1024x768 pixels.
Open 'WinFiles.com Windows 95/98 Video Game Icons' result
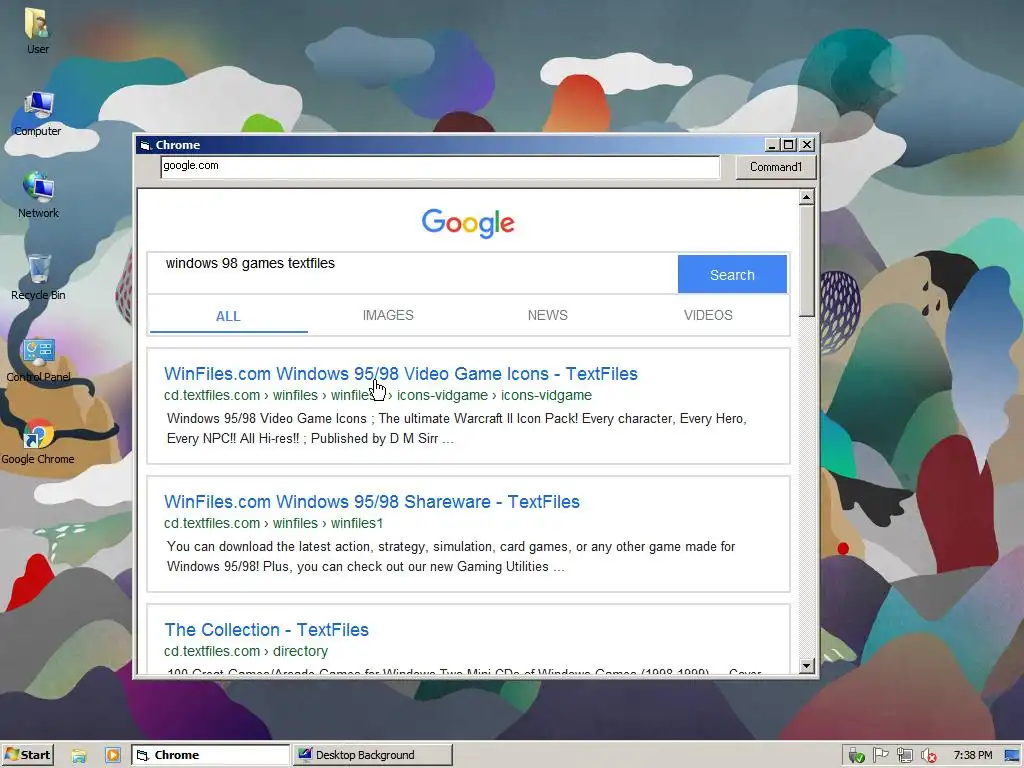[400, 374]
